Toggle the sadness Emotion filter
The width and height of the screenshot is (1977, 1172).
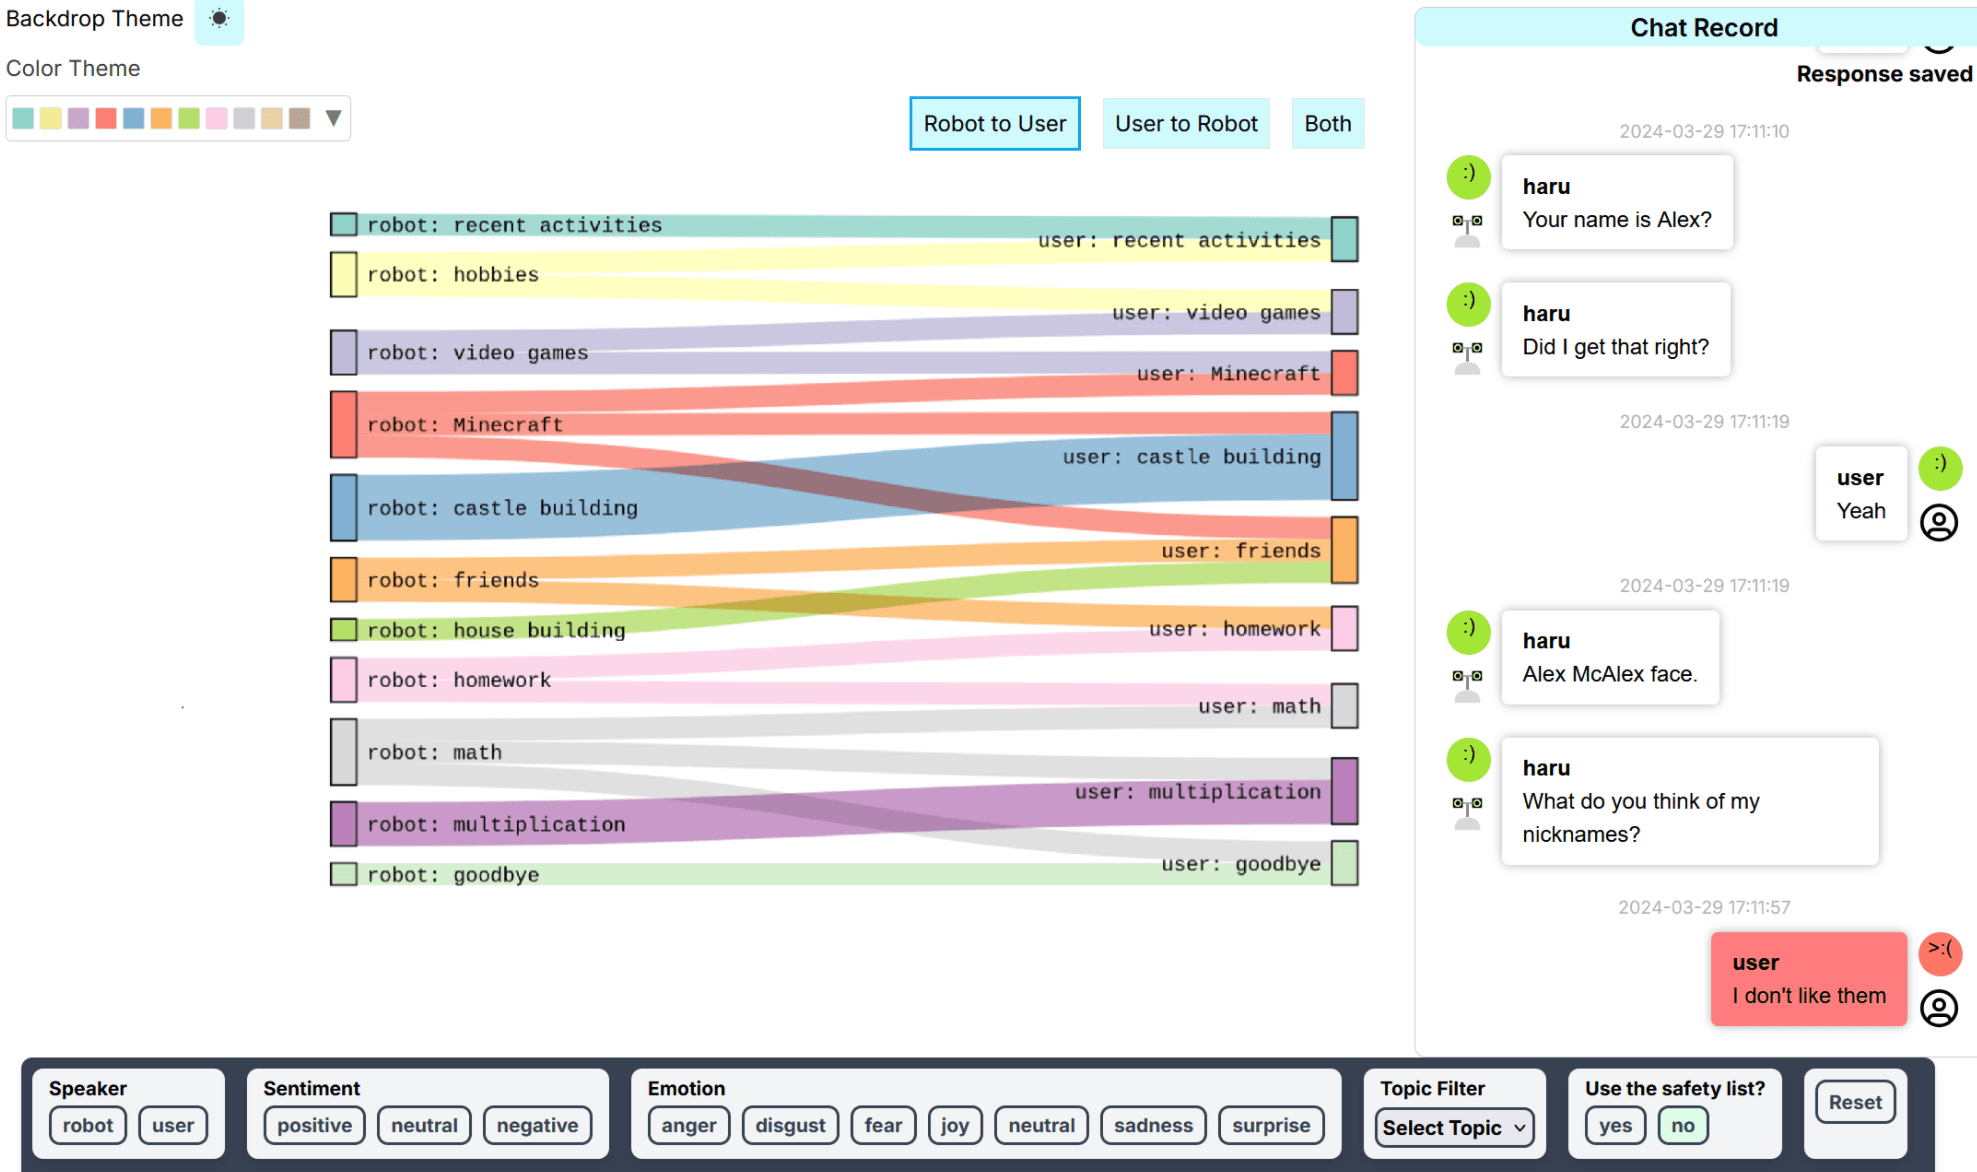click(x=1153, y=1125)
